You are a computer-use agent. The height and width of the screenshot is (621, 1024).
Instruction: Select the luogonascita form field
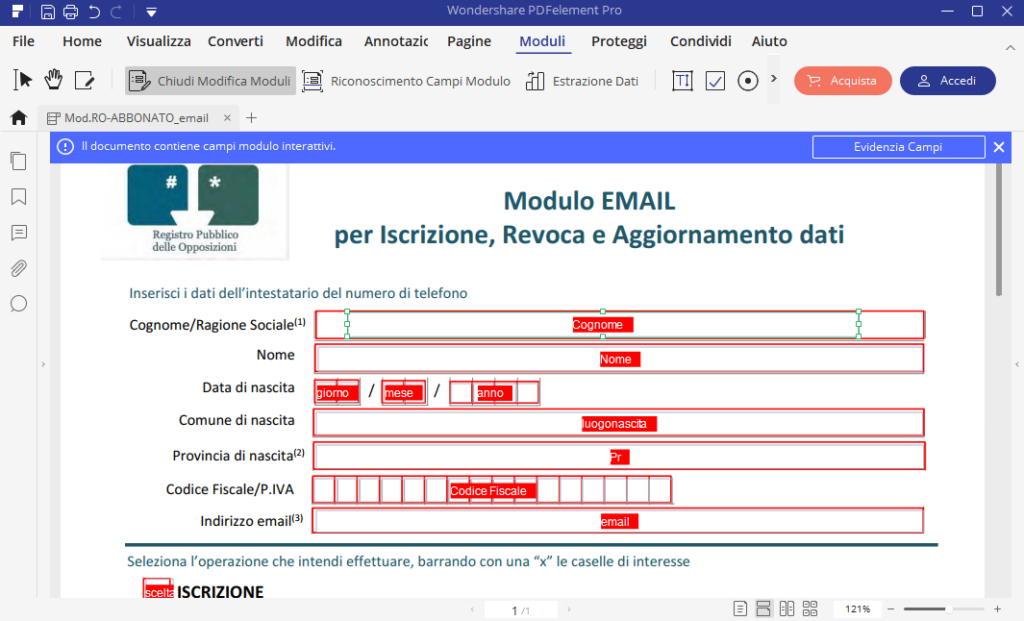coord(618,423)
